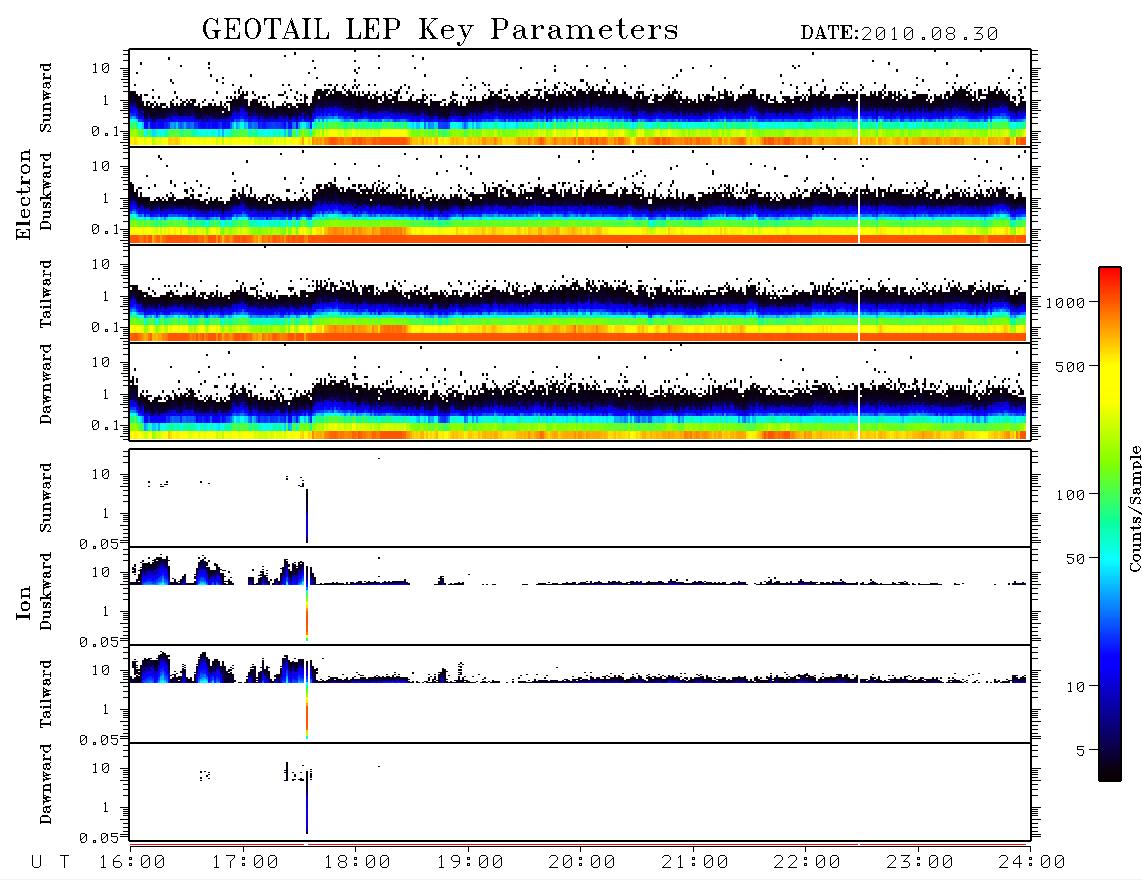This screenshot has width=1142, height=880.
Task: Click the "24:00" time axis label
Action: point(1032,862)
